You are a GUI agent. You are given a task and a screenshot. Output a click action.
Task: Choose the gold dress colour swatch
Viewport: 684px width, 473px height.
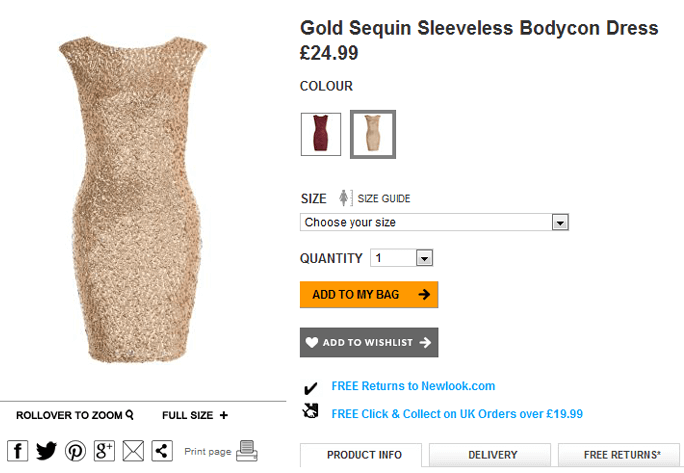[373, 134]
